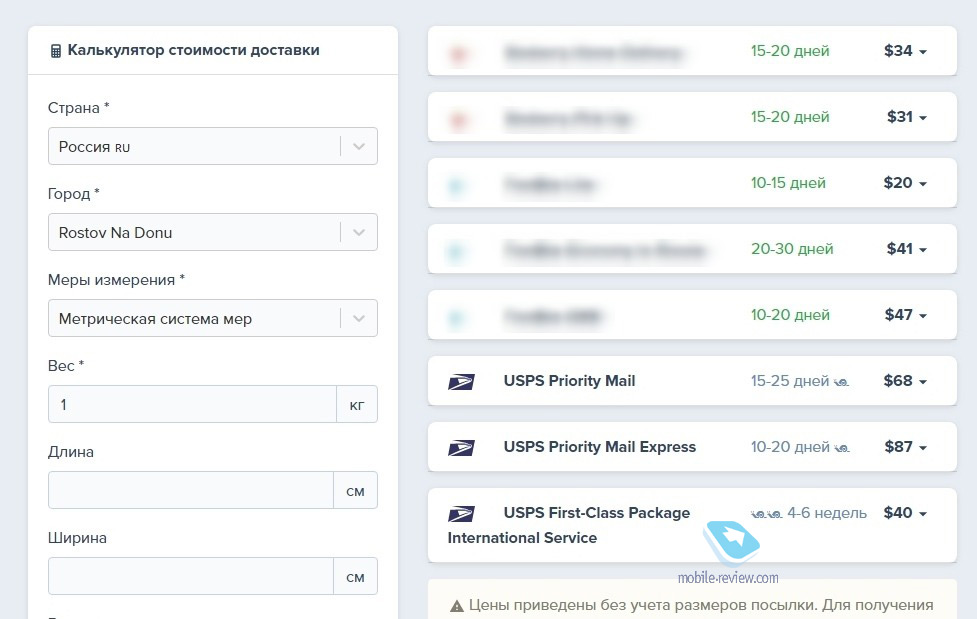Click into the Длина length field
Screen dimensions: 977x619
(x=191, y=490)
